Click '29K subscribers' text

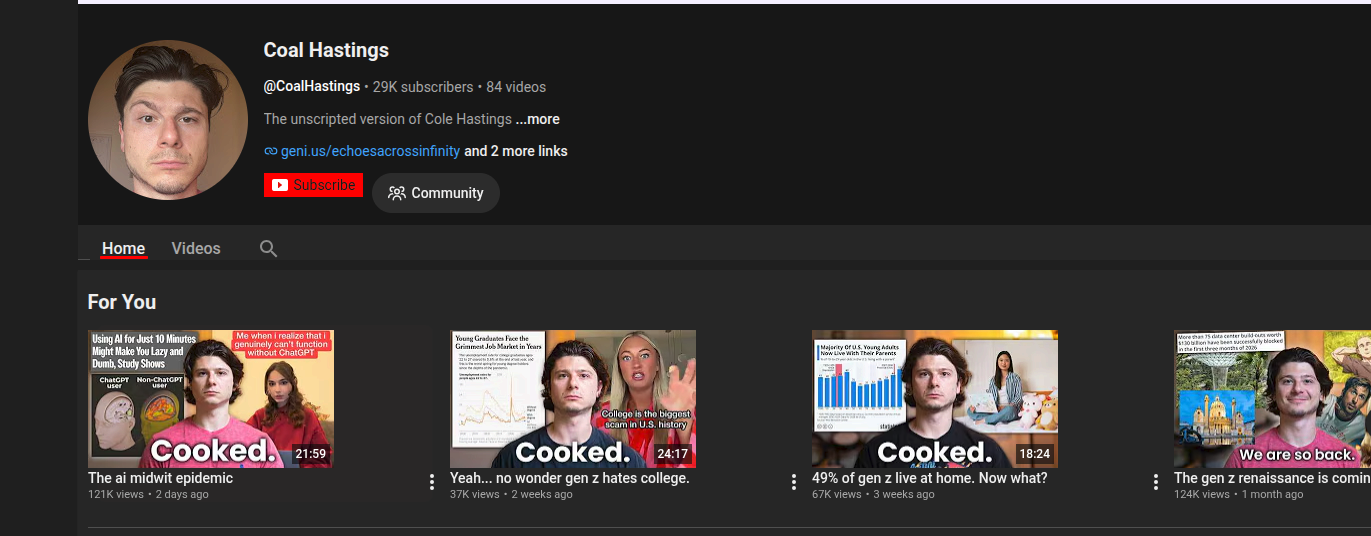[423, 87]
